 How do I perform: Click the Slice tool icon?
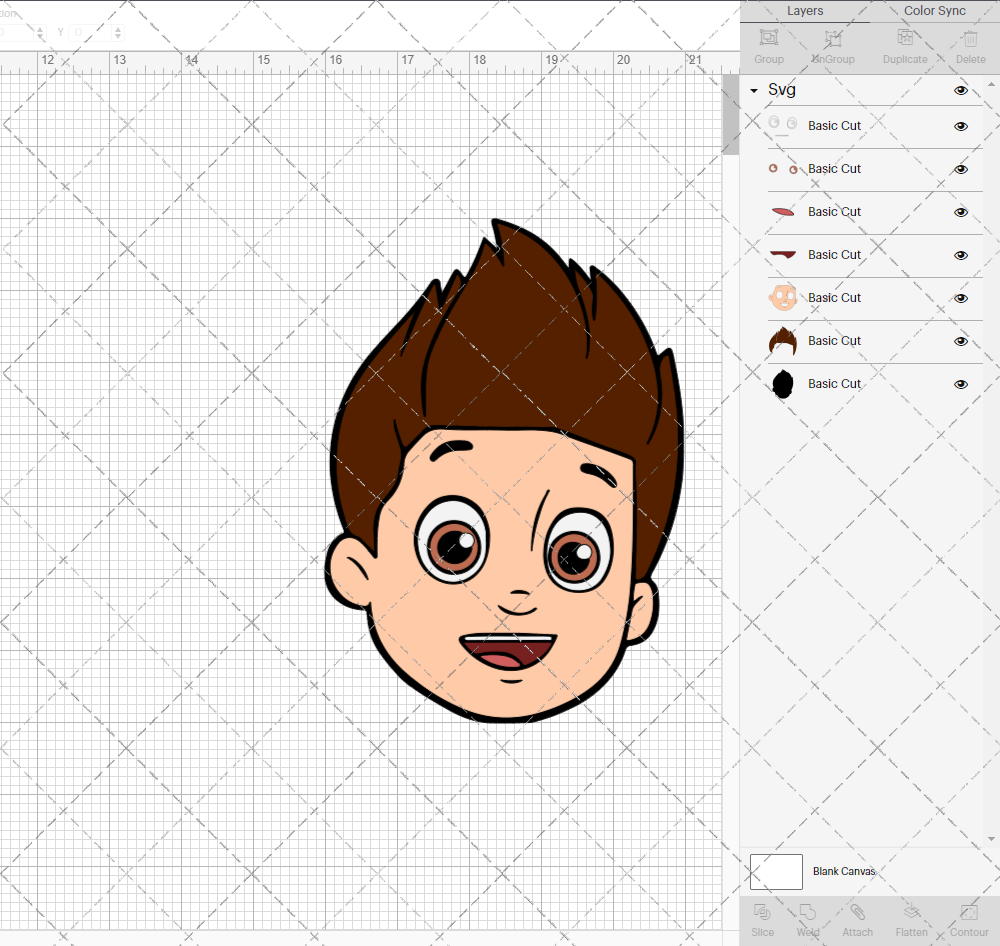click(x=762, y=912)
